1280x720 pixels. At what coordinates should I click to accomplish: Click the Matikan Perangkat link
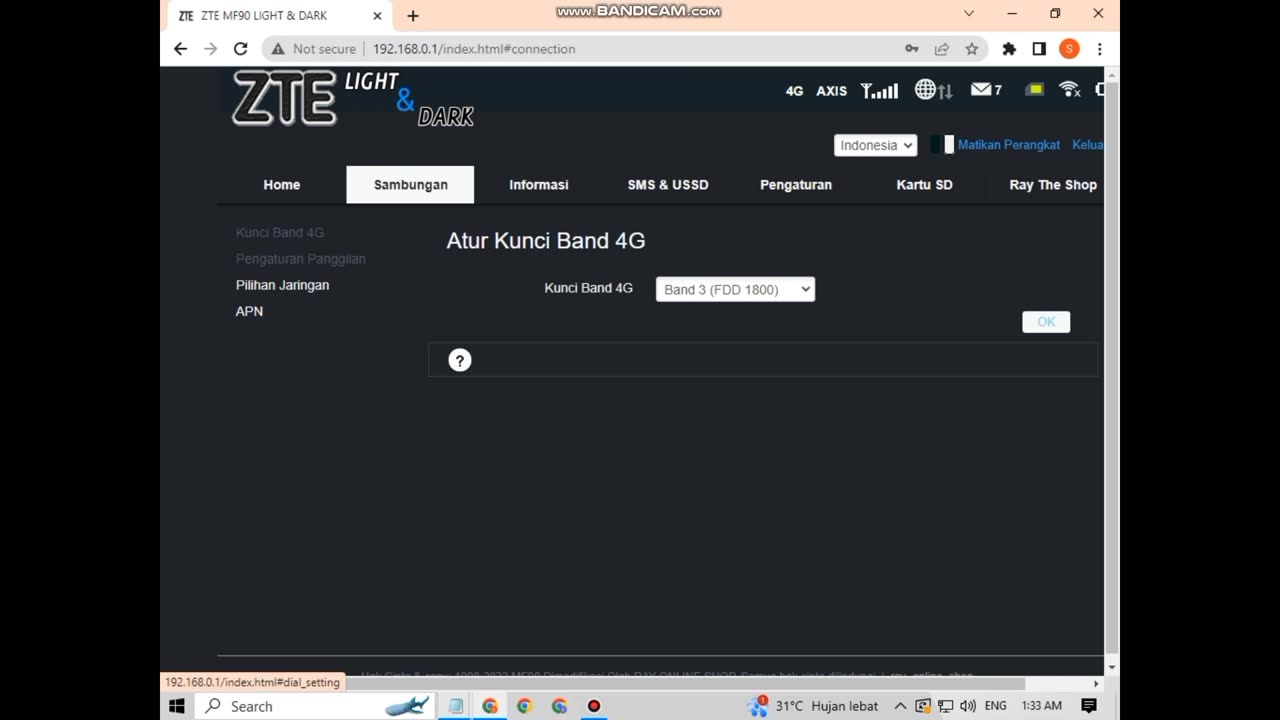click(1008, 145)
